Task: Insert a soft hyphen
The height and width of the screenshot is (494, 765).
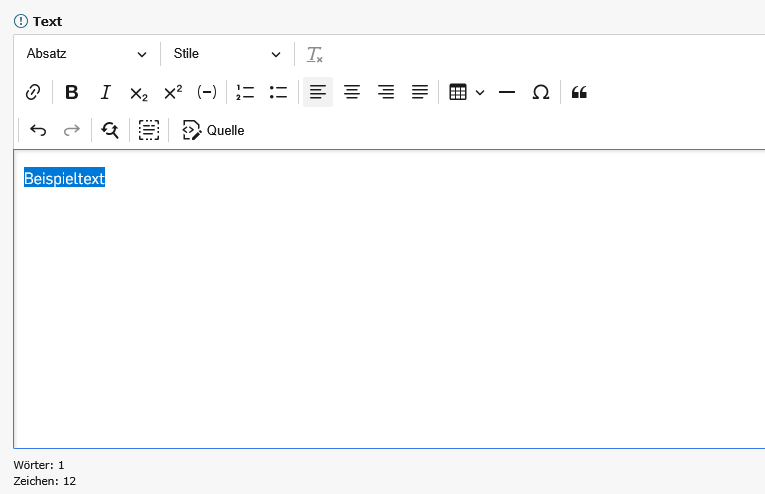Action: pos(207,92)
